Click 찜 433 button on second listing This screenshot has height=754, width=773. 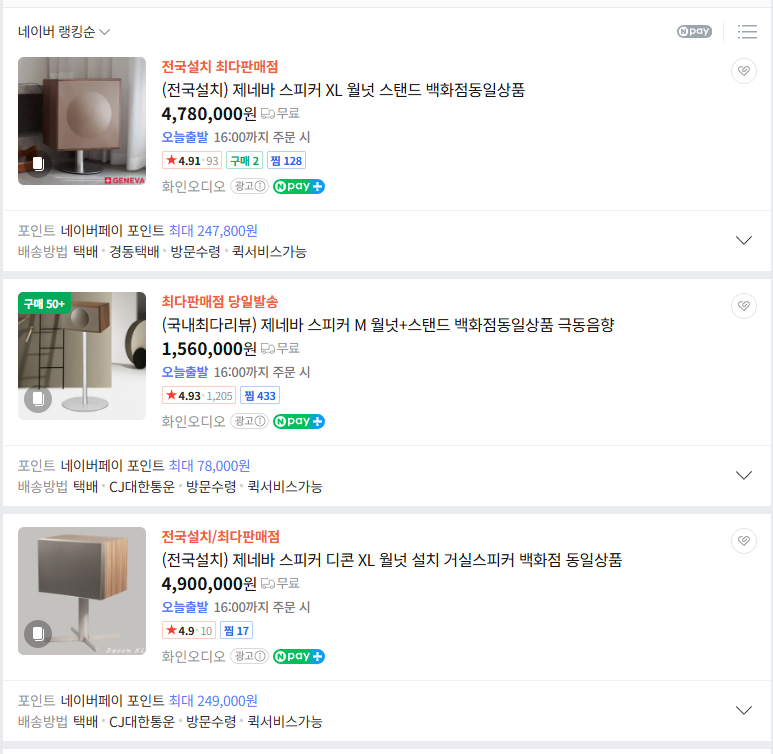[260, 395]
